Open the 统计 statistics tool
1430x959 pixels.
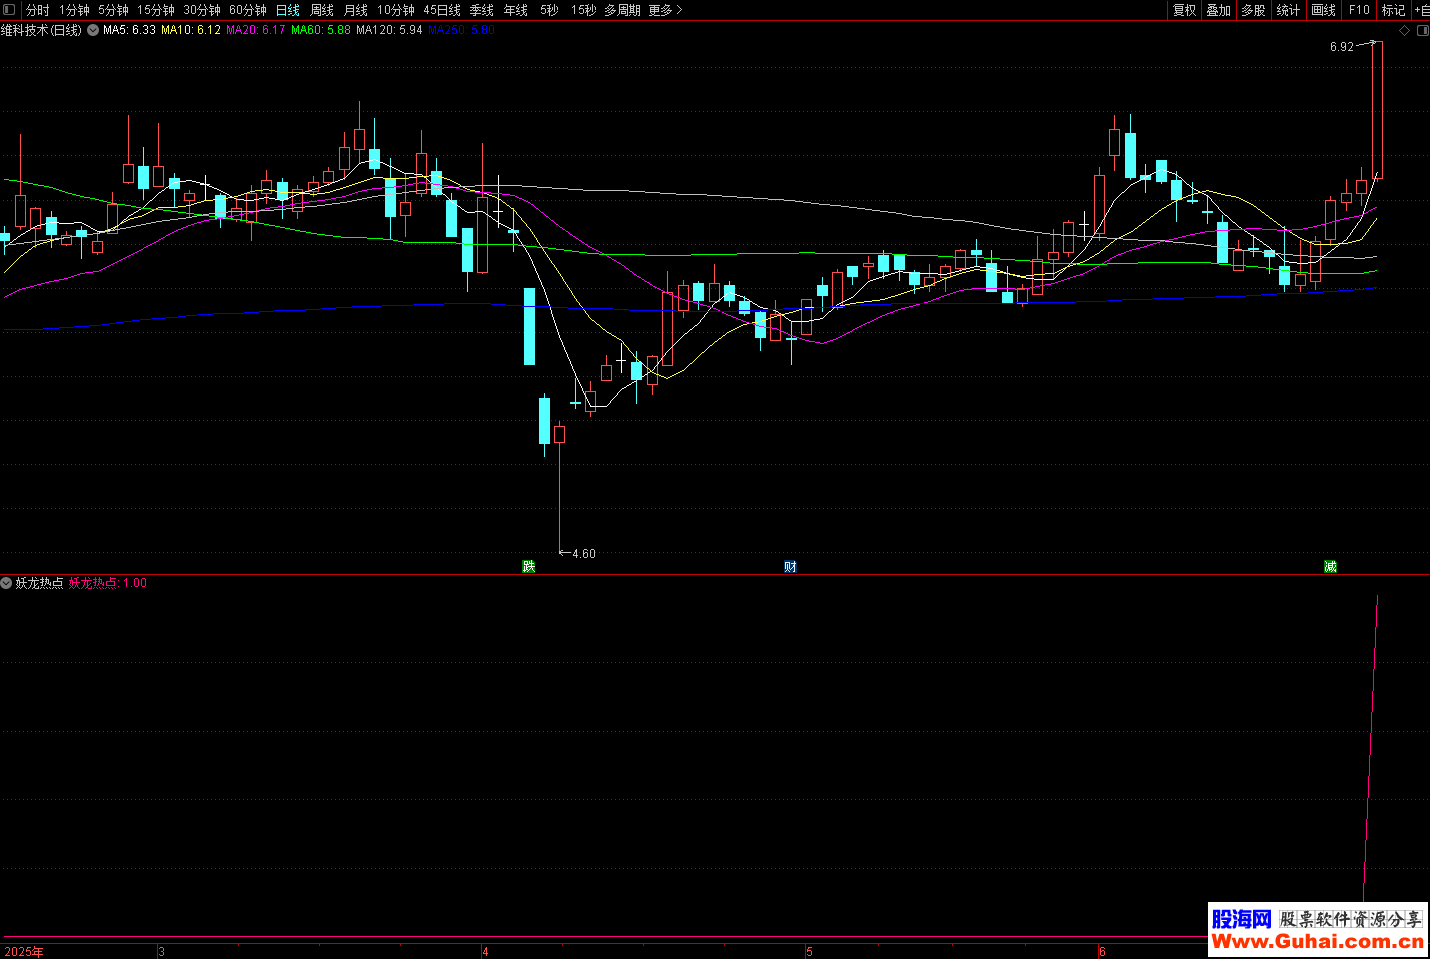(1289, 10)
